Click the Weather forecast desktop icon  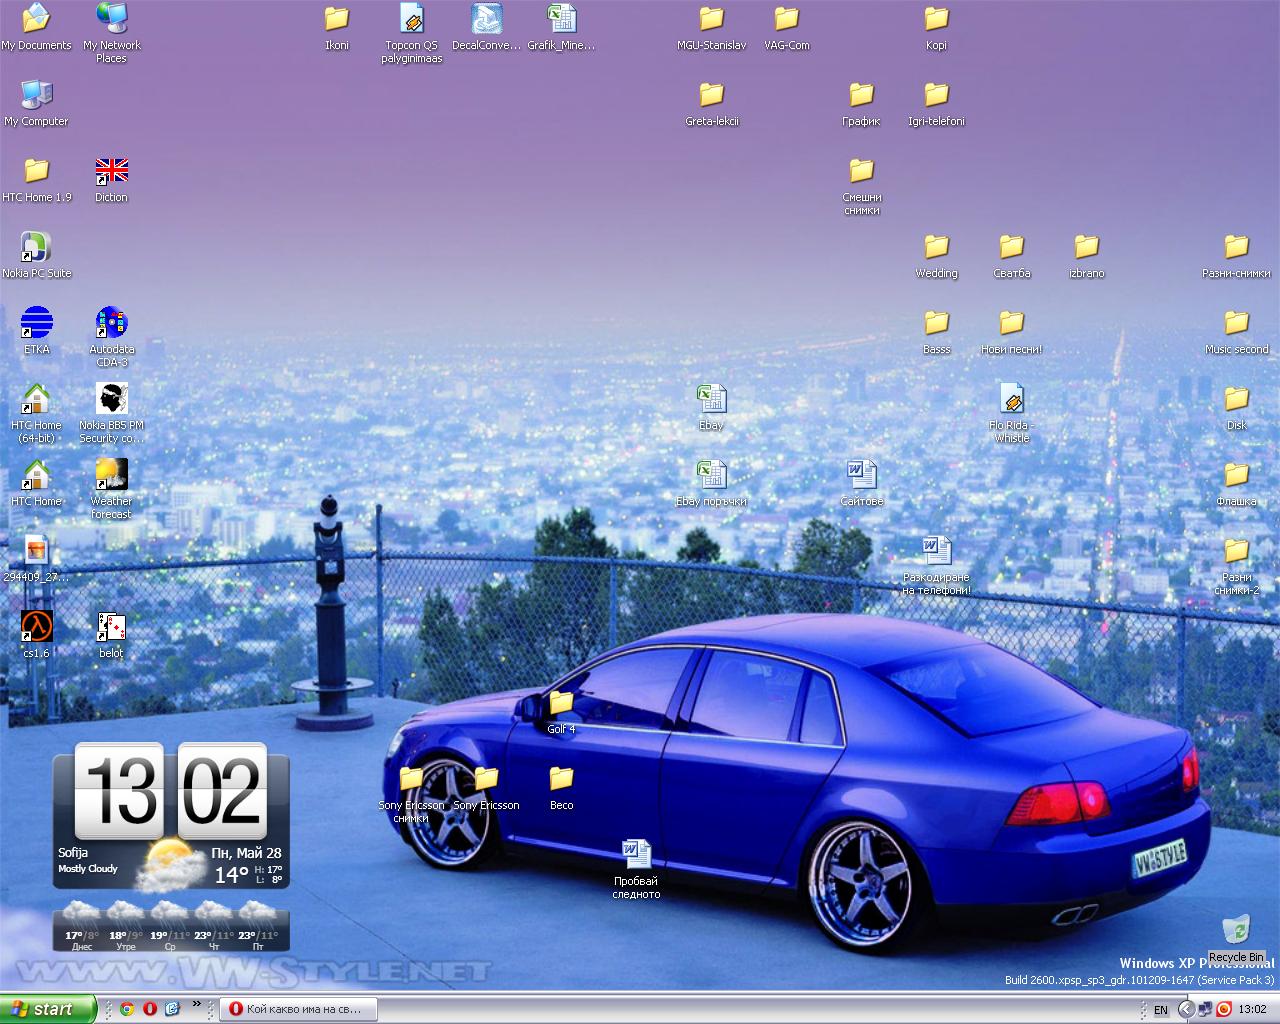click(111, 476)
